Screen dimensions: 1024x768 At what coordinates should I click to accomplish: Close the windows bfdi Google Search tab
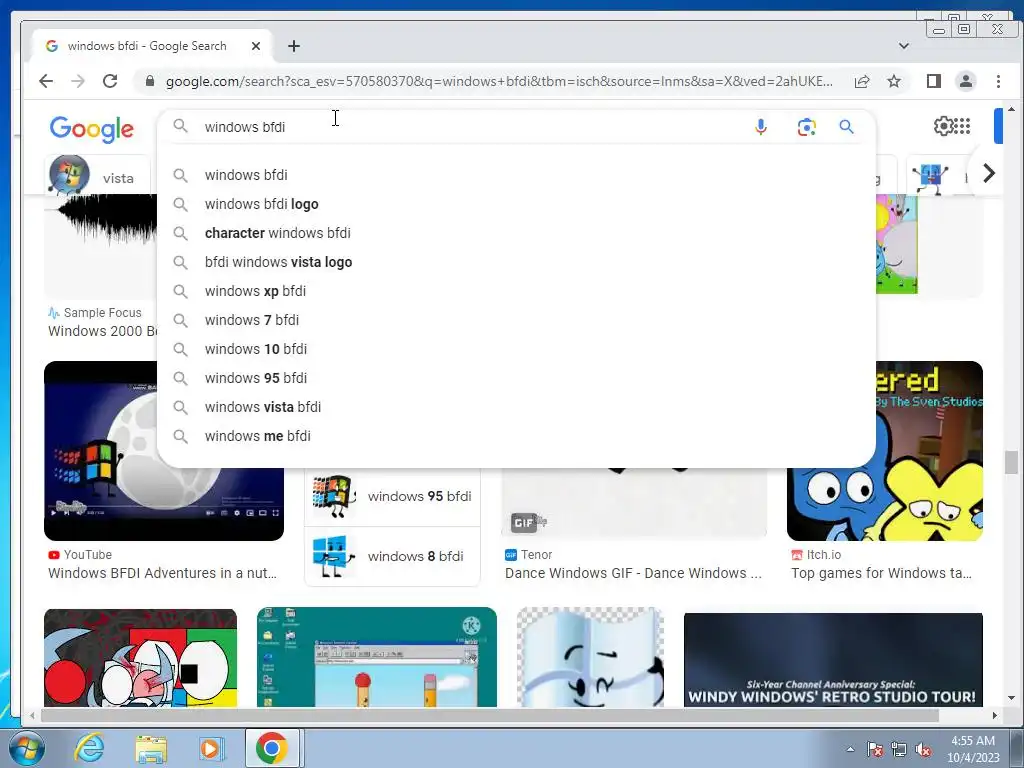pos(256,46)
